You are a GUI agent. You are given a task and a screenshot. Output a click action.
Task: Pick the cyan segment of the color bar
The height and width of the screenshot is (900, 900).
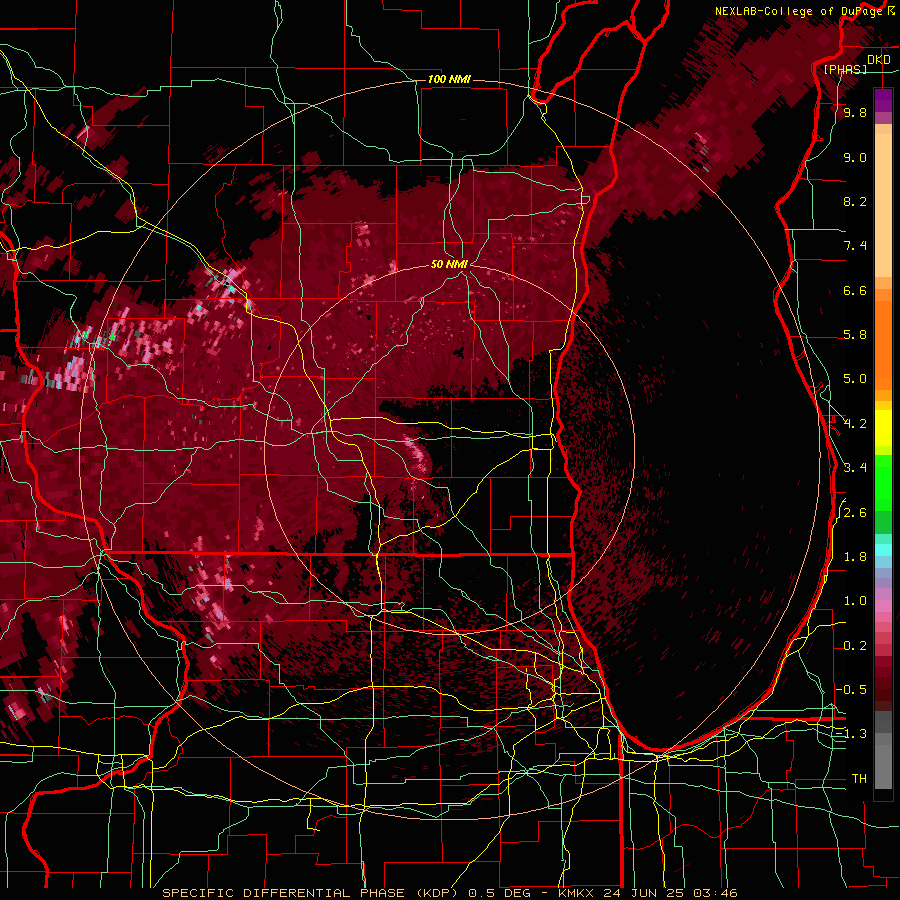[x=883, y=550]
